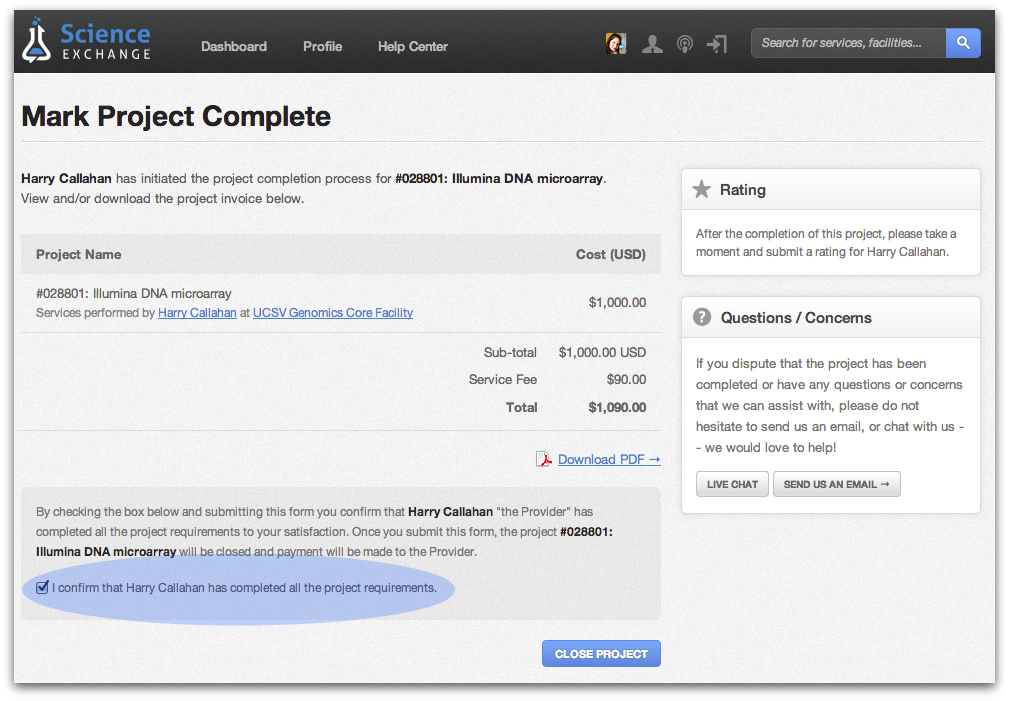
Task: Uncheck the project requirements confirmation checkbox
Action: coord(42,587)
